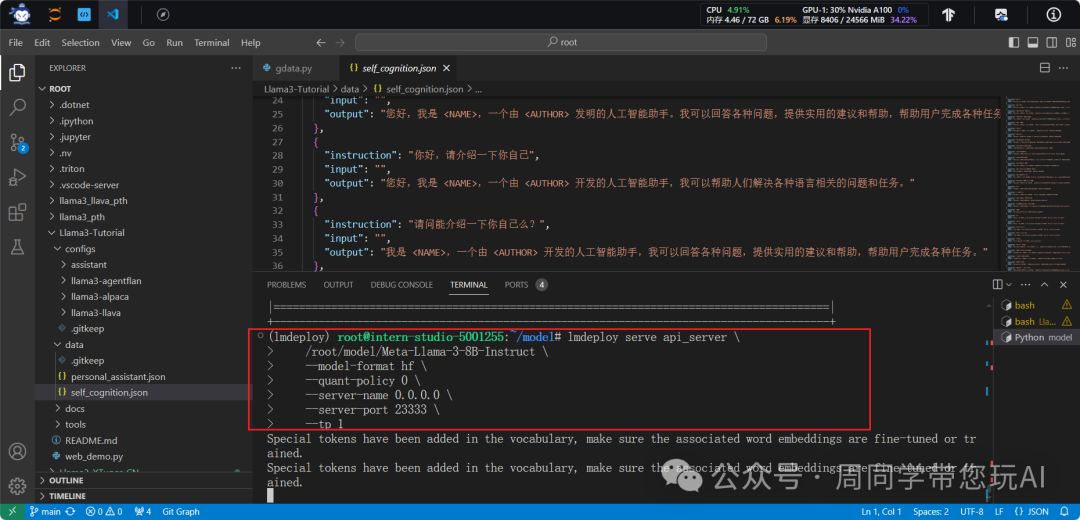Switch to the blue code terminal icon
This screenshot has height=520, width=1080.
(84, 14)
